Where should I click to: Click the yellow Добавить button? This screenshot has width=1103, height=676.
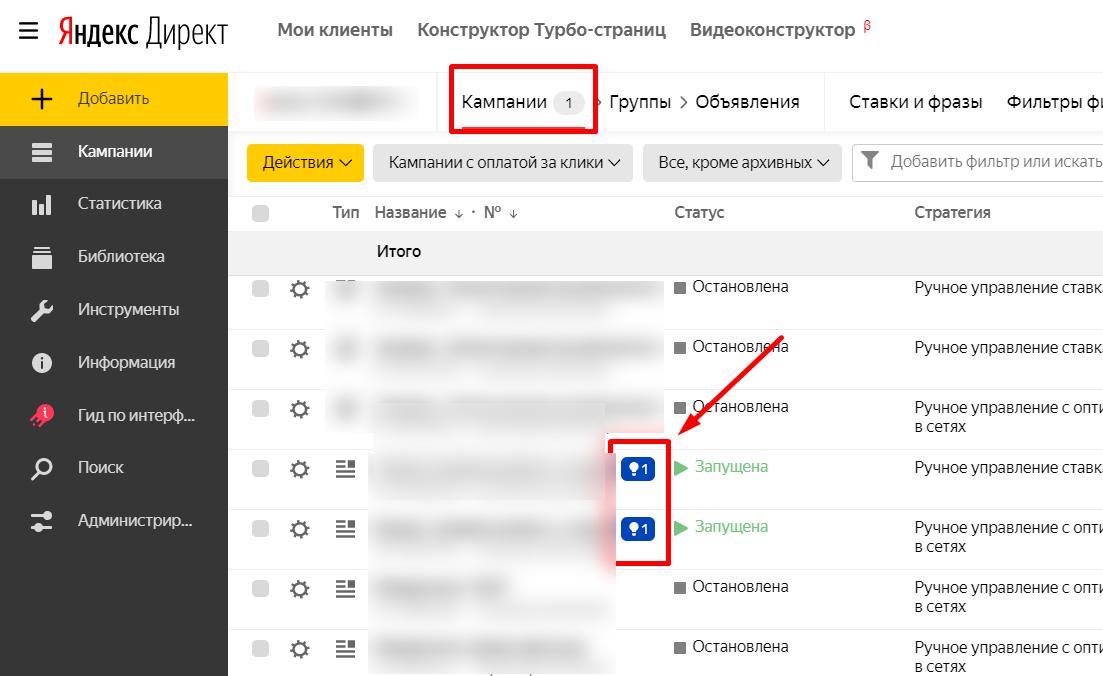[x=114, y=99]
